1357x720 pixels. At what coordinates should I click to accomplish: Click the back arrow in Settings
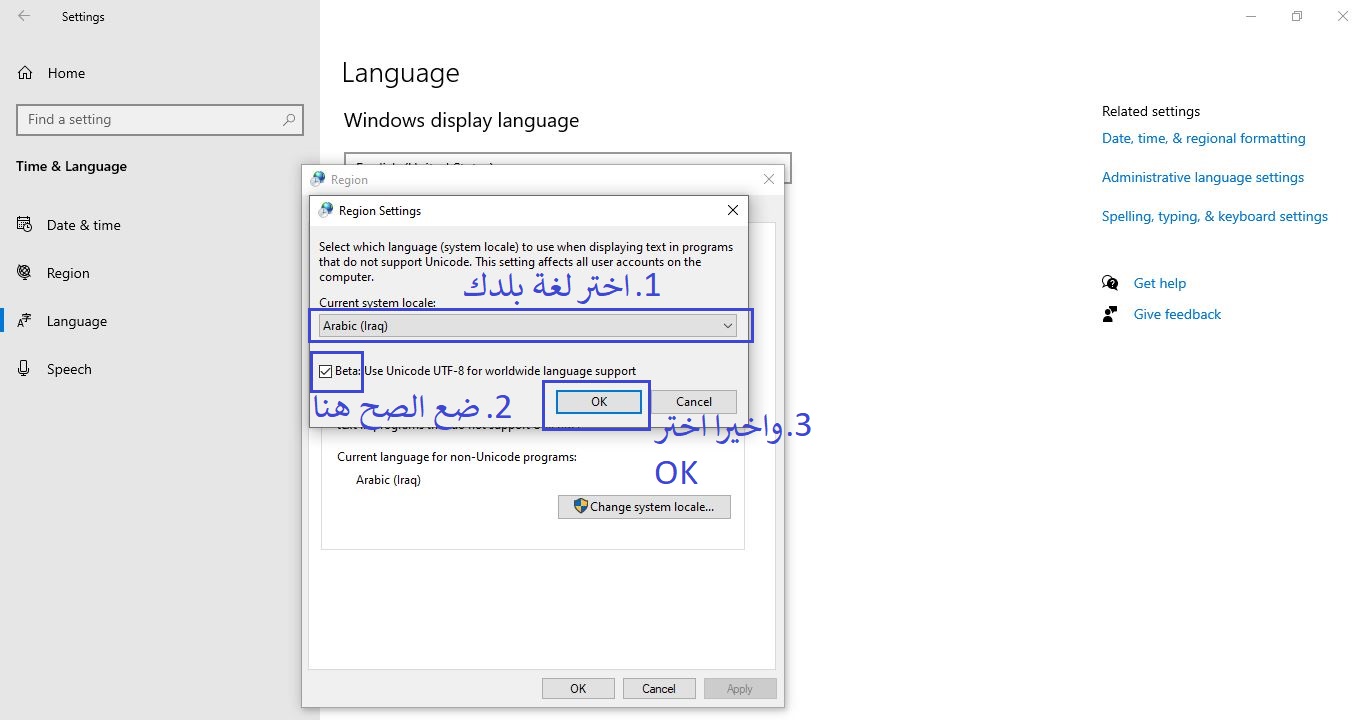point(24,16)
